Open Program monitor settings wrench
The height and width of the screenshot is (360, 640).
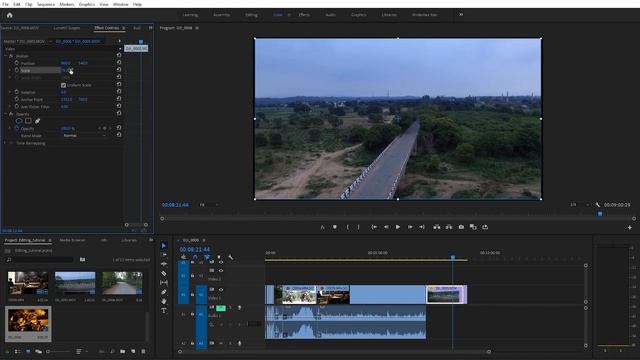click(598, 204)
